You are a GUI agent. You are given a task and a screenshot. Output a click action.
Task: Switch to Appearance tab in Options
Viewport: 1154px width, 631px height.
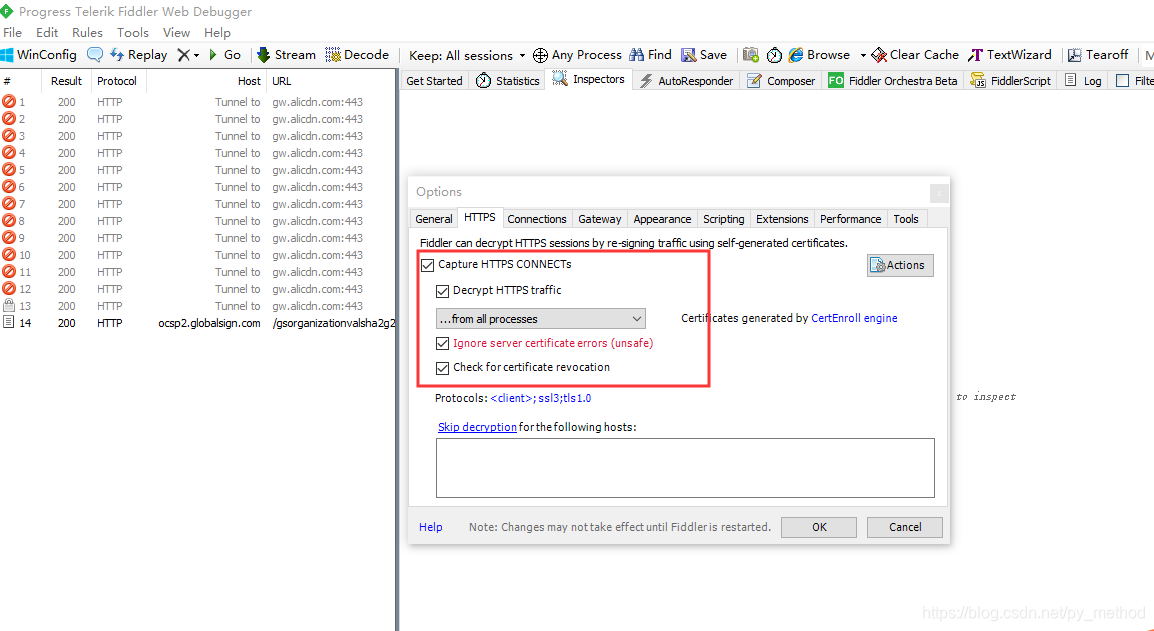click(662, 219)
